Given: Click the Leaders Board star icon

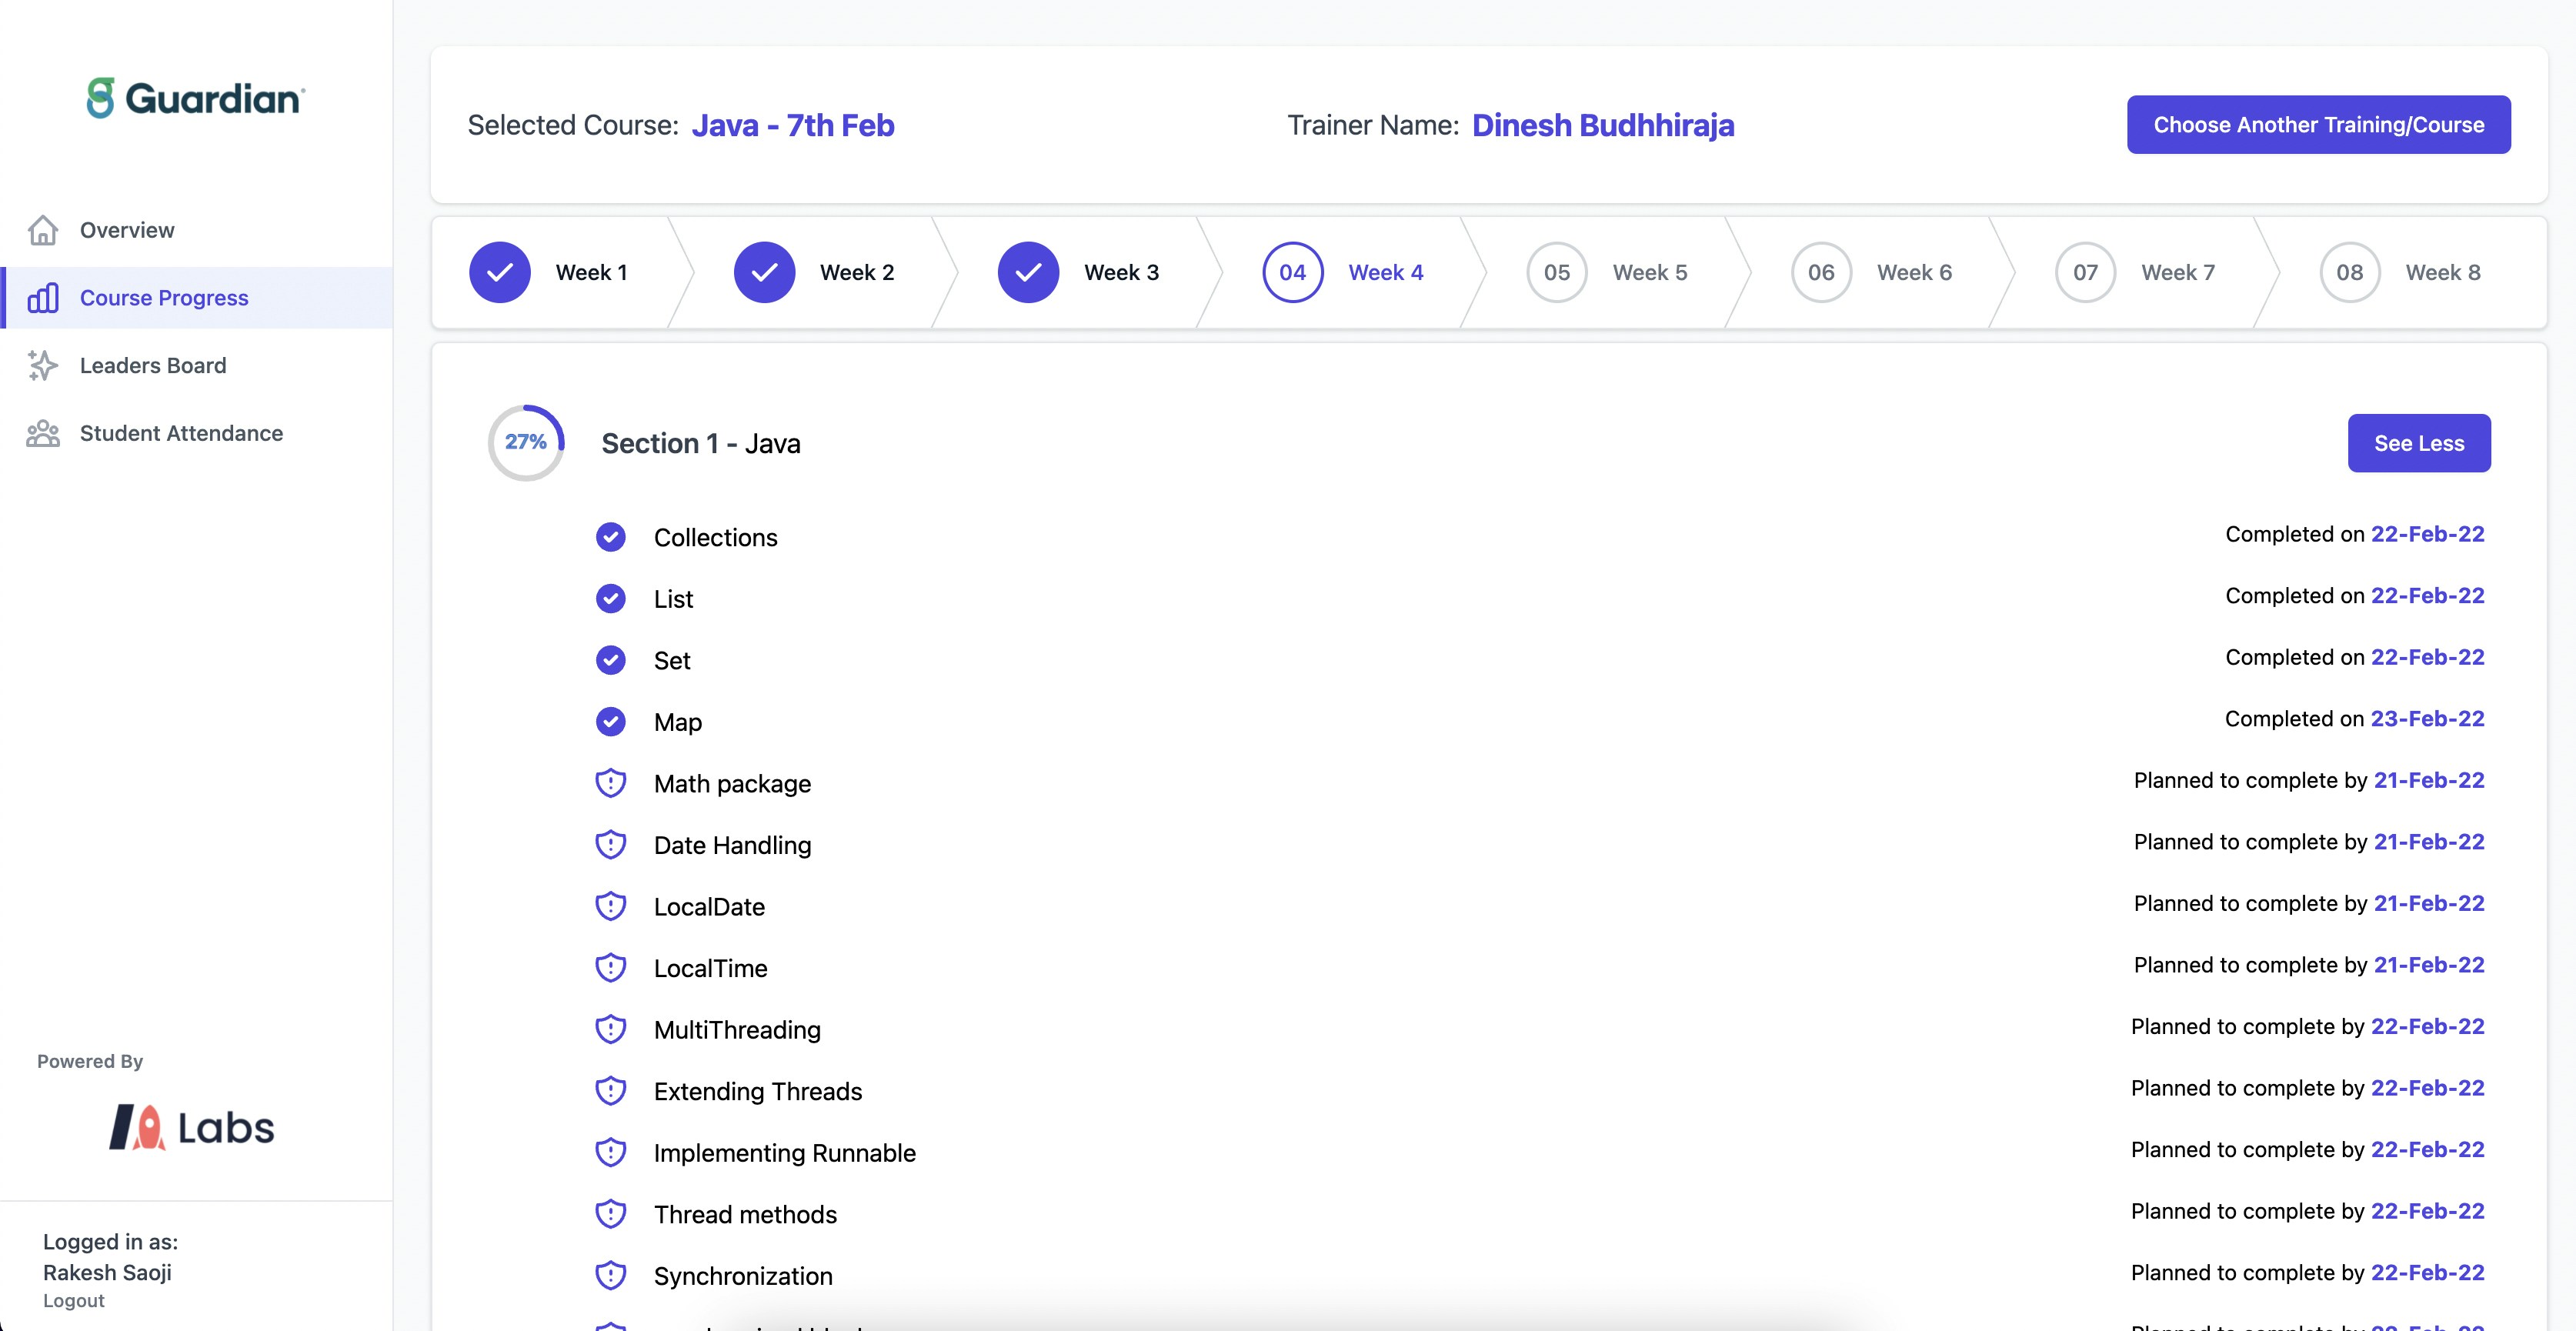Looking at the screenshot, I should [x=44, y=365].
